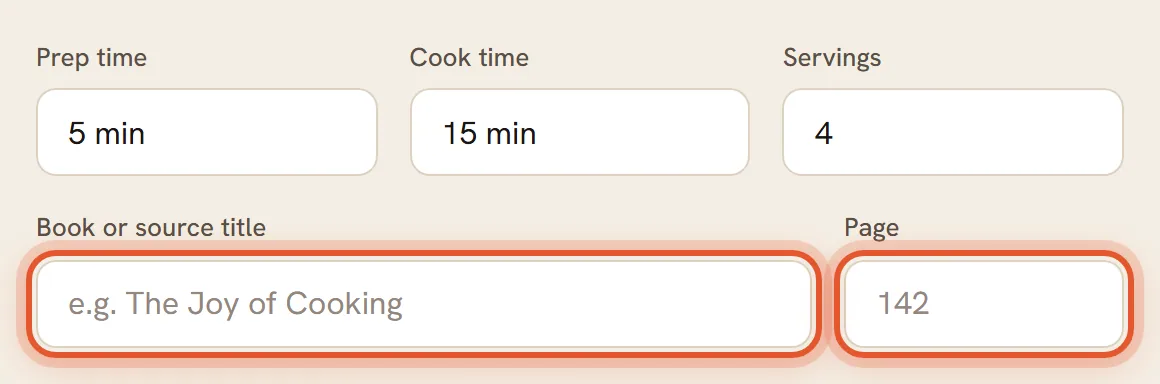Click the "Cook time" label text
This screenshot has width=1160, height=384.
(x=469, y=58)
